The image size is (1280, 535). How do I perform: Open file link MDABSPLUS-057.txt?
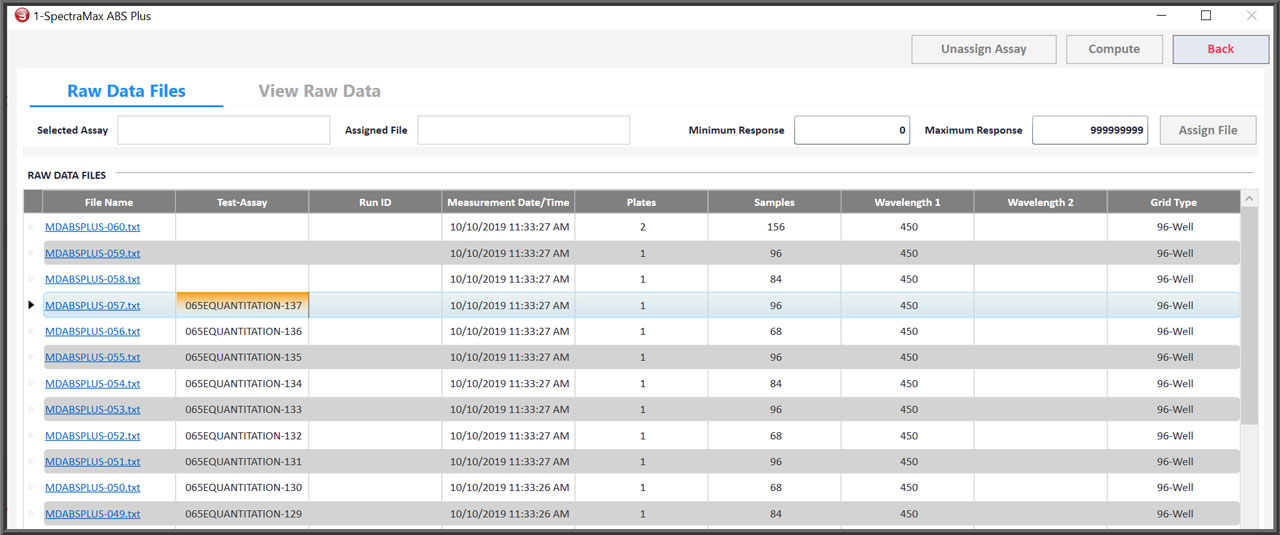point(93,305)
